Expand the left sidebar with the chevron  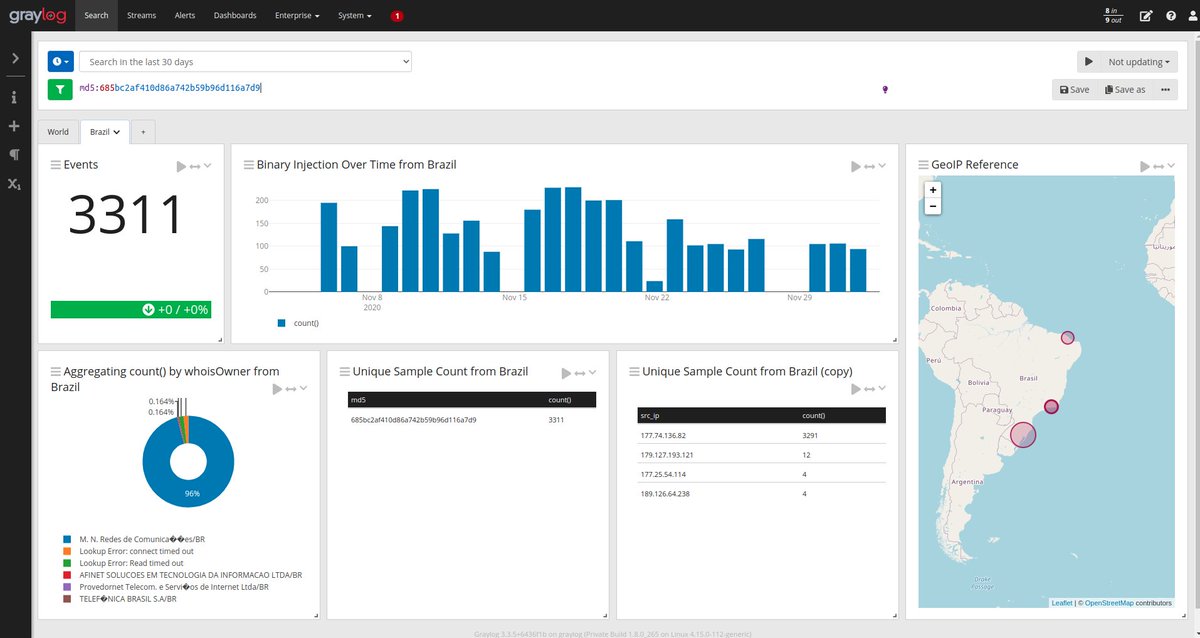[15, 59]
